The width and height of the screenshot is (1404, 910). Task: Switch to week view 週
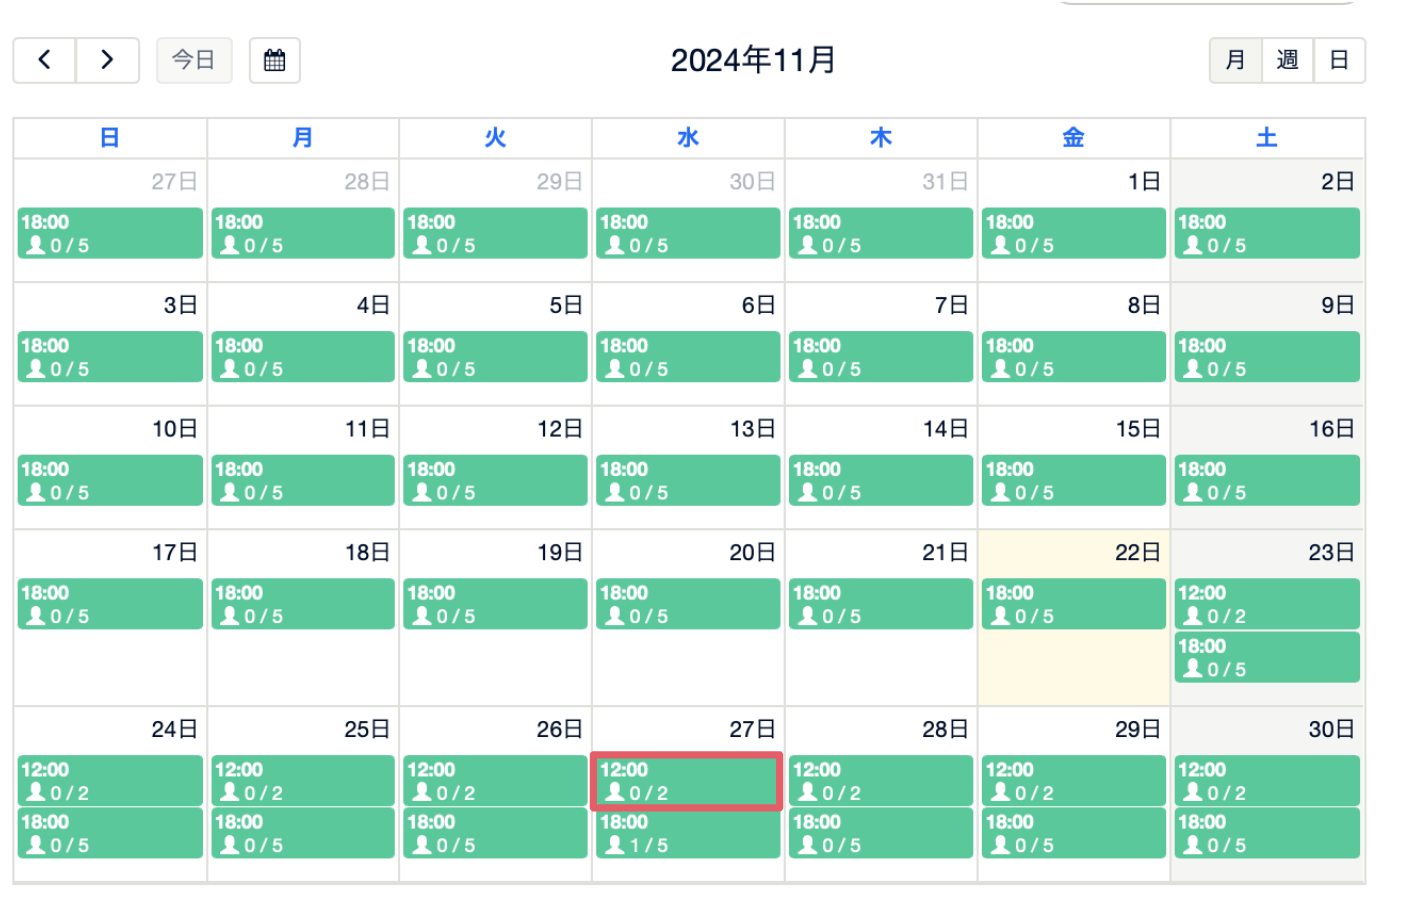tap(1287, 60)
